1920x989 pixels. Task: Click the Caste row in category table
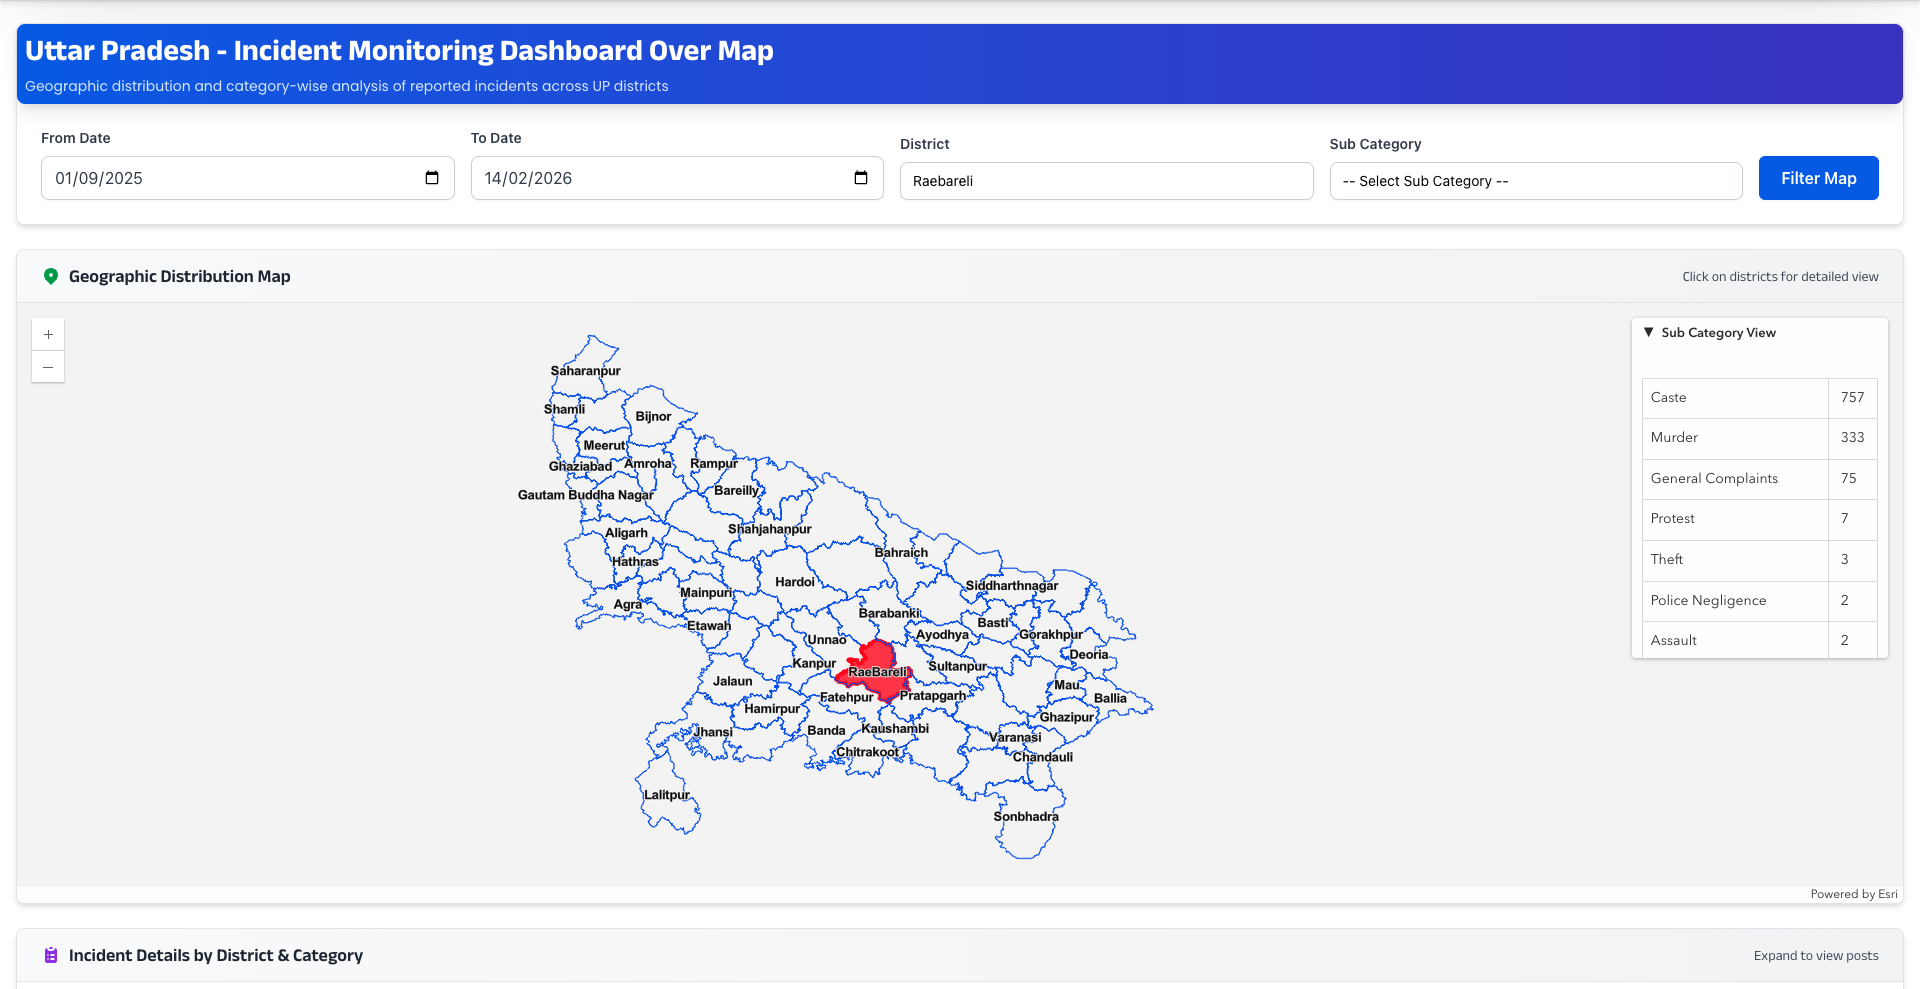coord(1734,398)
